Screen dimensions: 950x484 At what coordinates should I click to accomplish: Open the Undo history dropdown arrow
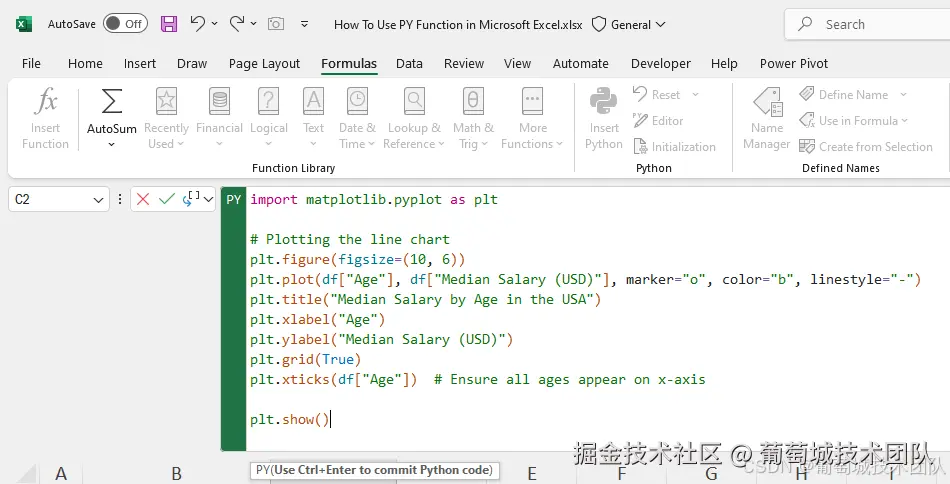[214, 24]
